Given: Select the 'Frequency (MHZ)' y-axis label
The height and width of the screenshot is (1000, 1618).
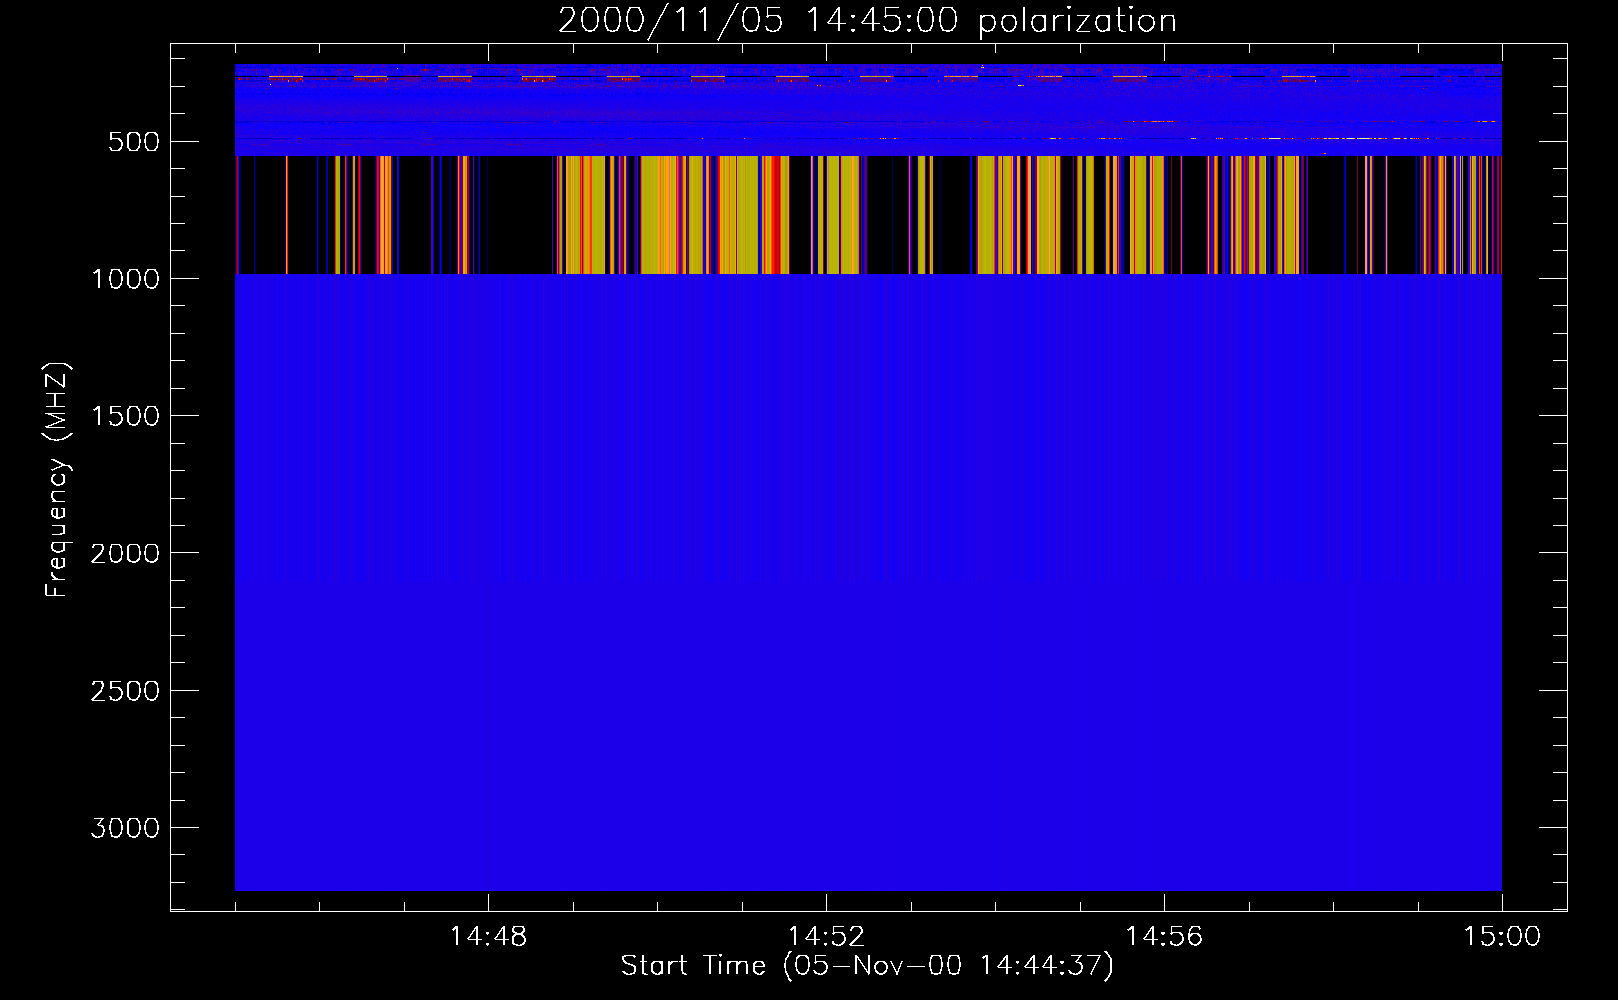Looking at the screenshot, I should (57, 480).
